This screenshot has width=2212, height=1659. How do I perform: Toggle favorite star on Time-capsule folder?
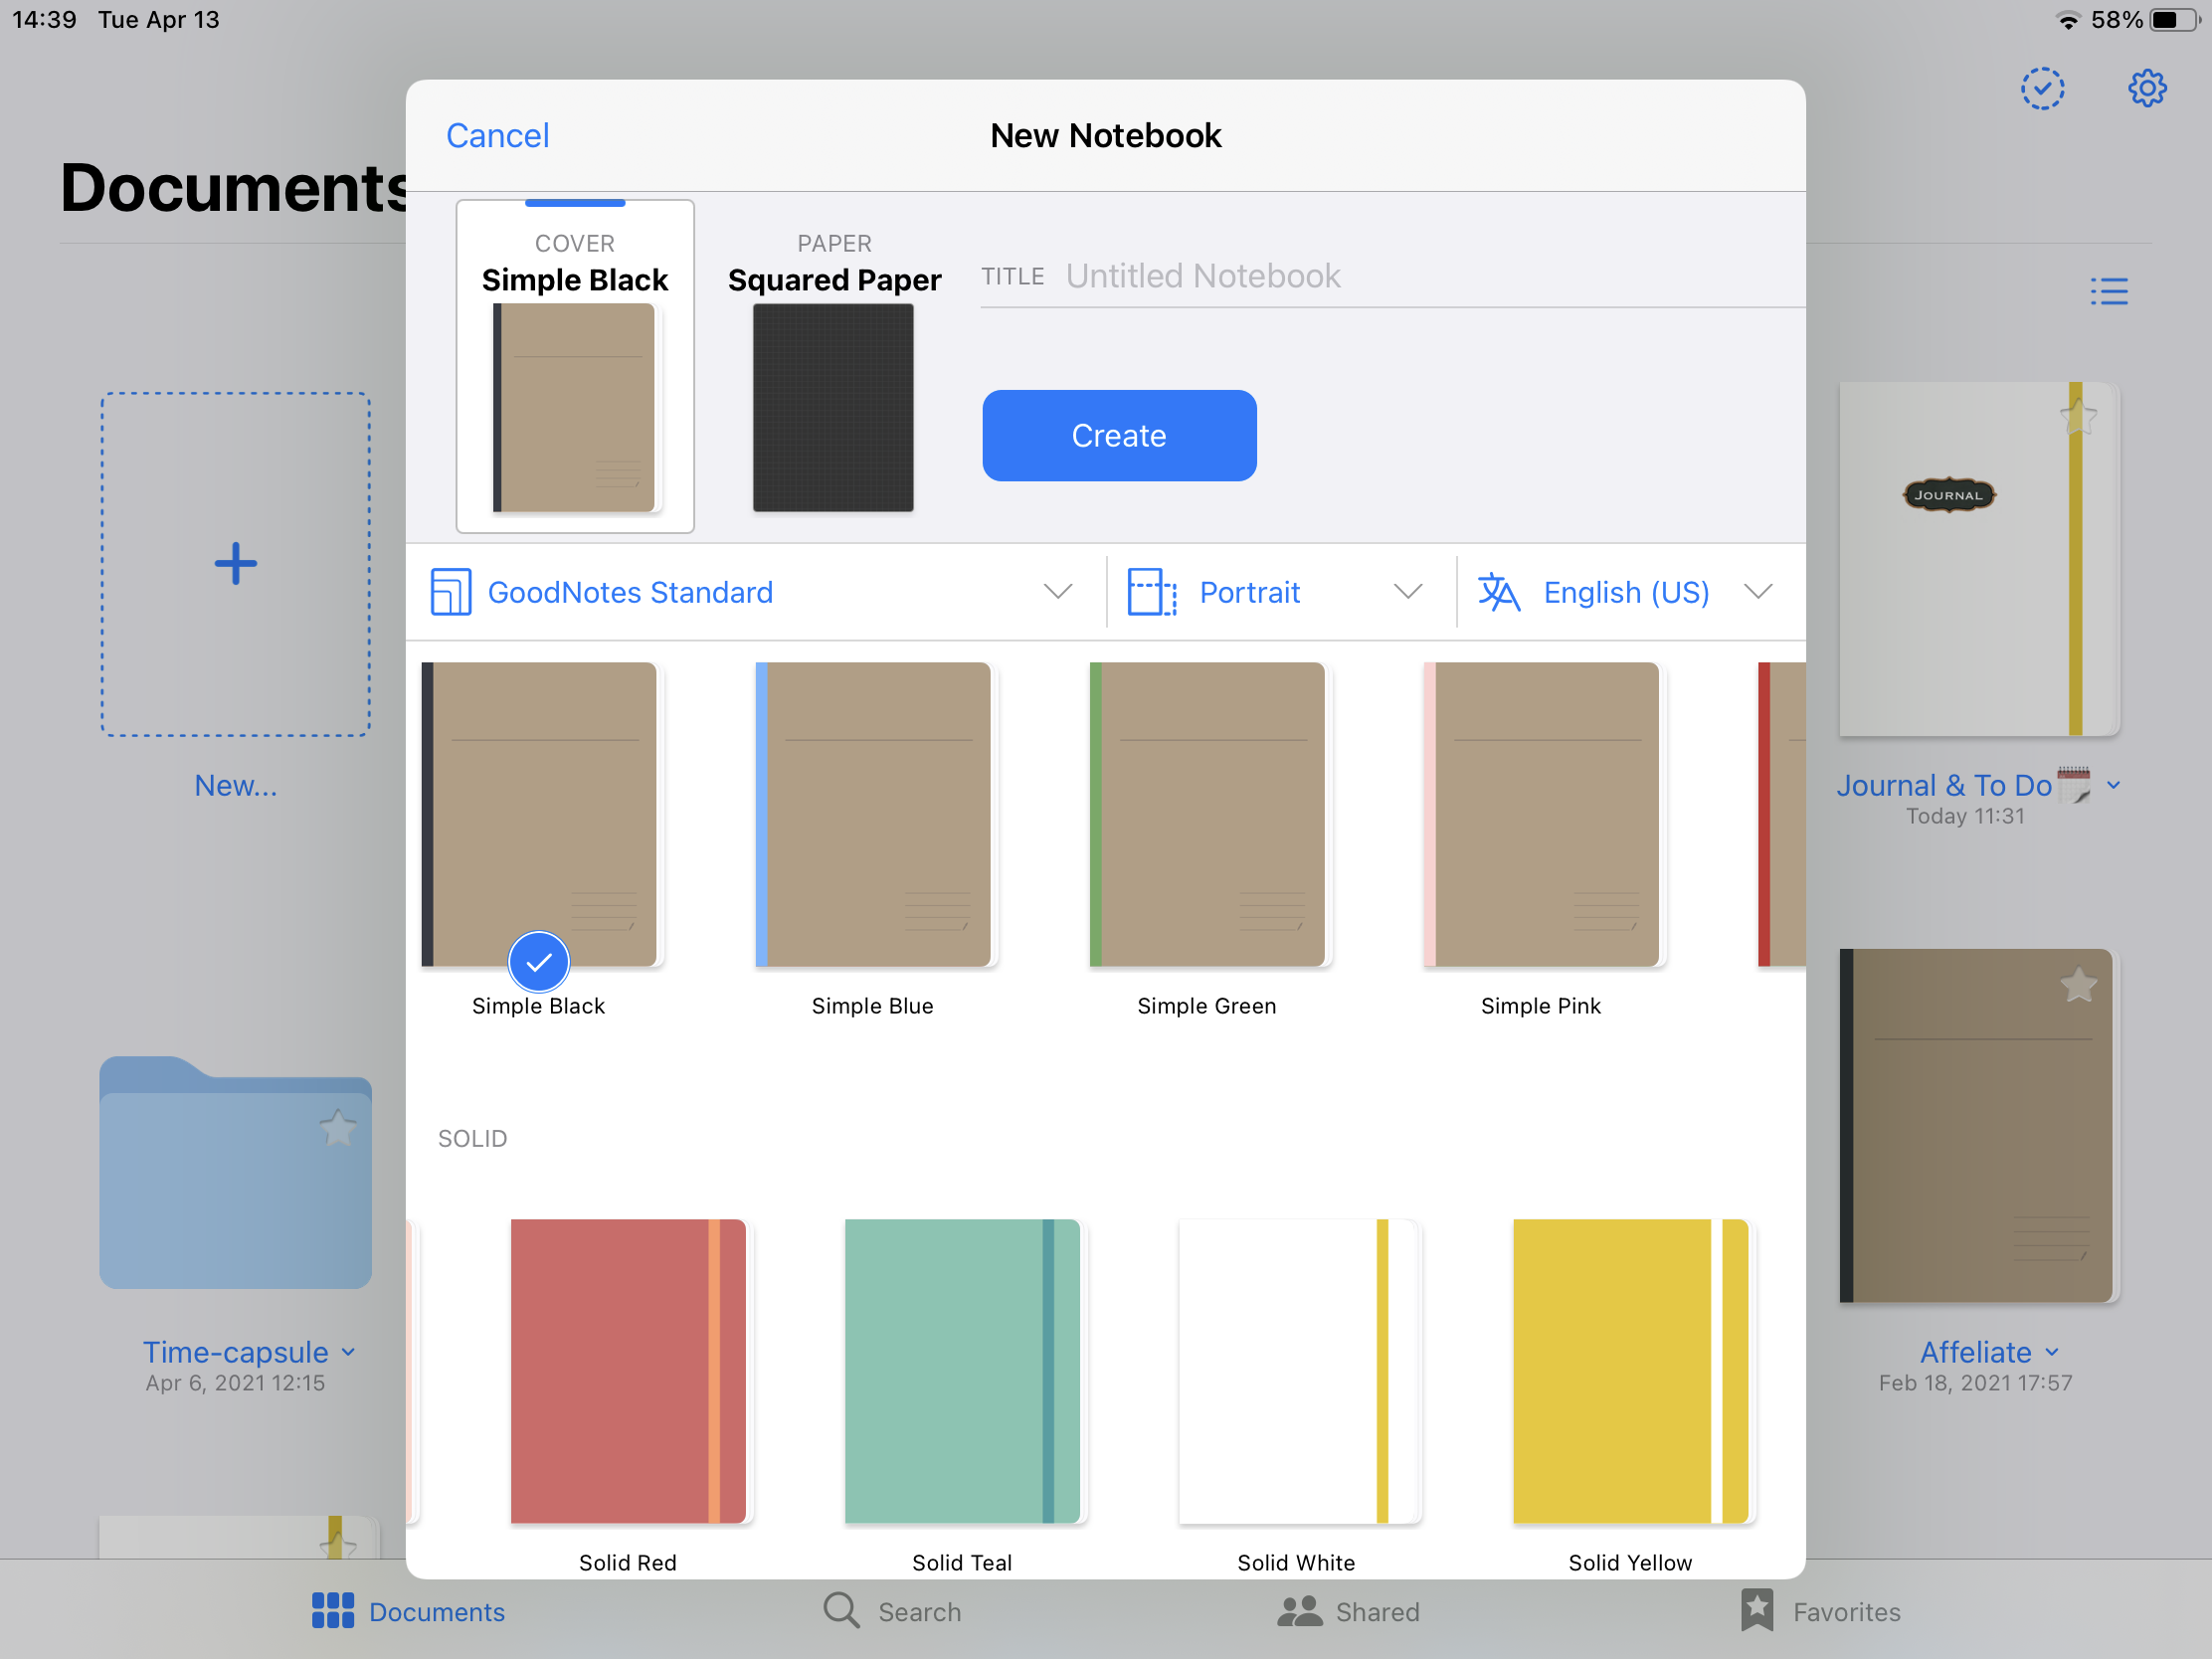pyautogui.click(x=338, y=1129)
